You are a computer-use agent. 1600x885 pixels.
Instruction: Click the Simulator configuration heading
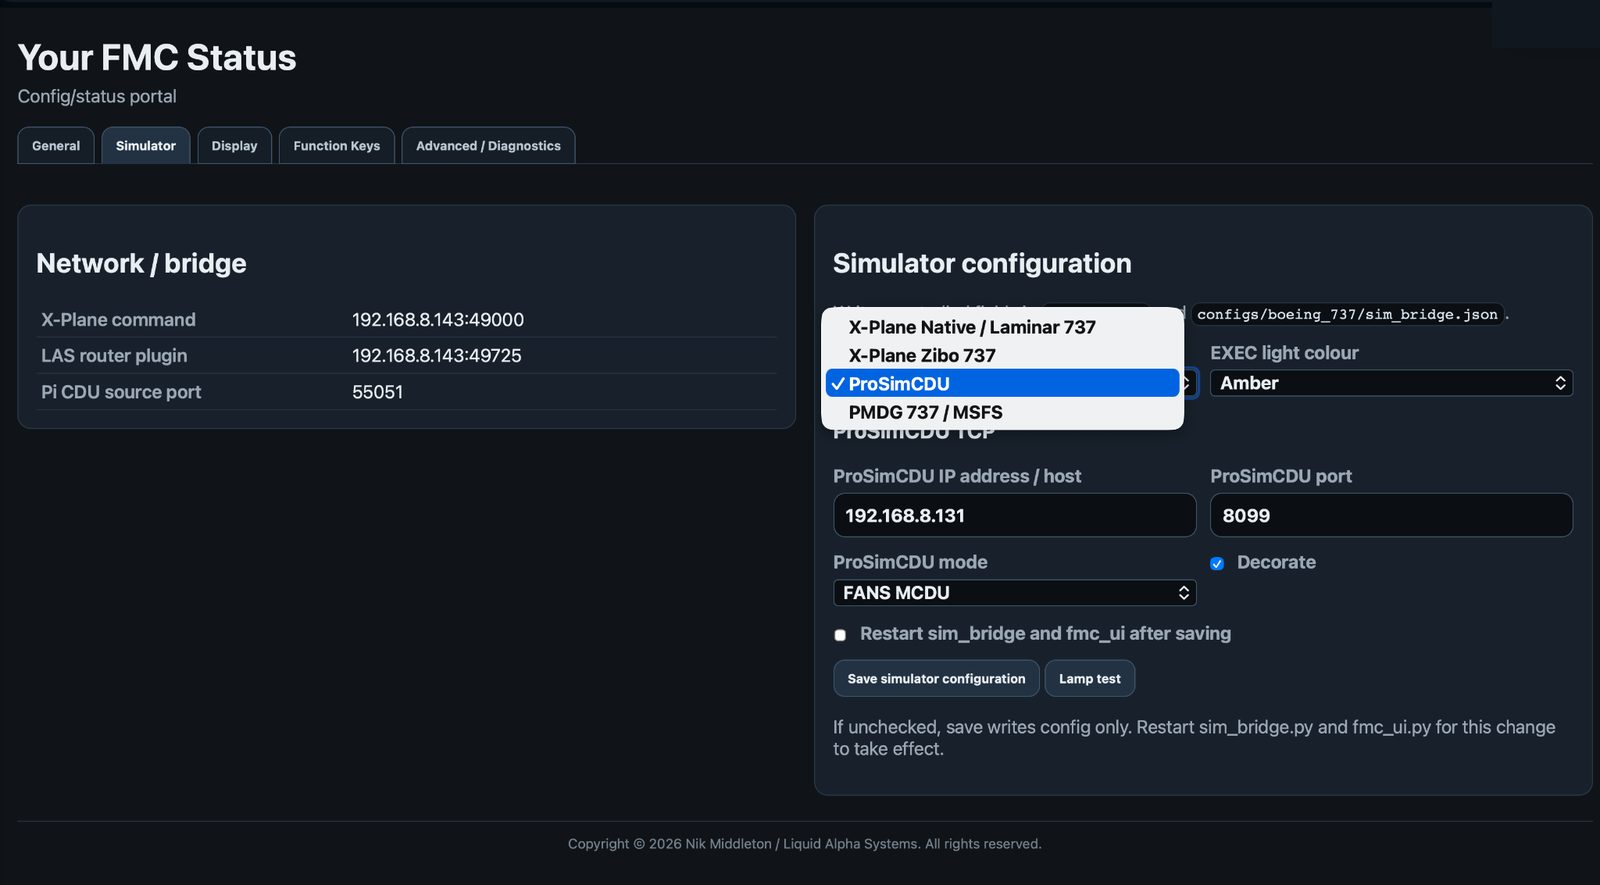pyautogui.click(x=982, y=263)
